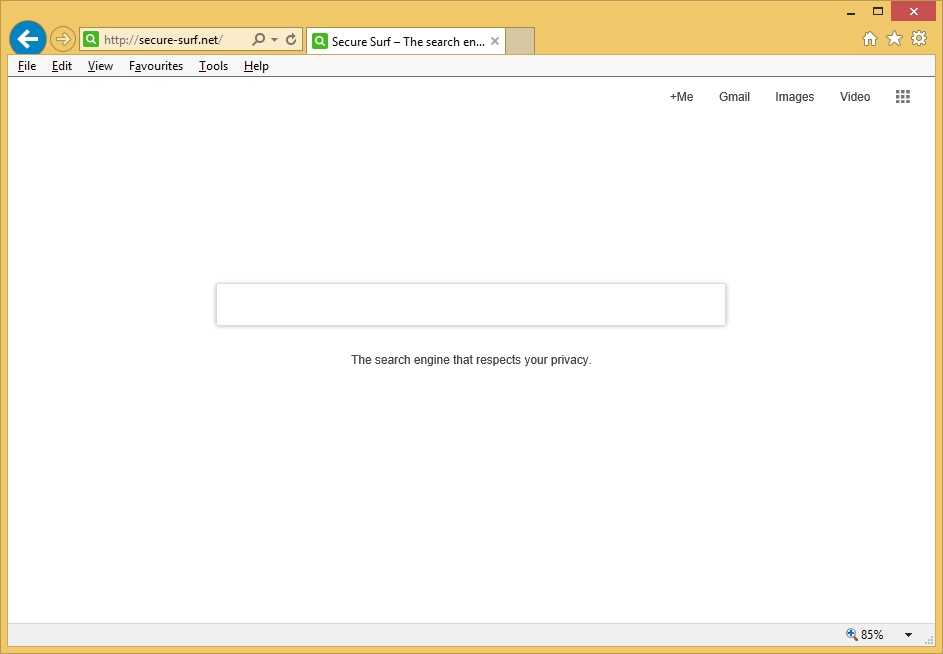Screen dimensions: 943x654
Task: Open the Favourites menu
Action: tap(156, 66)
